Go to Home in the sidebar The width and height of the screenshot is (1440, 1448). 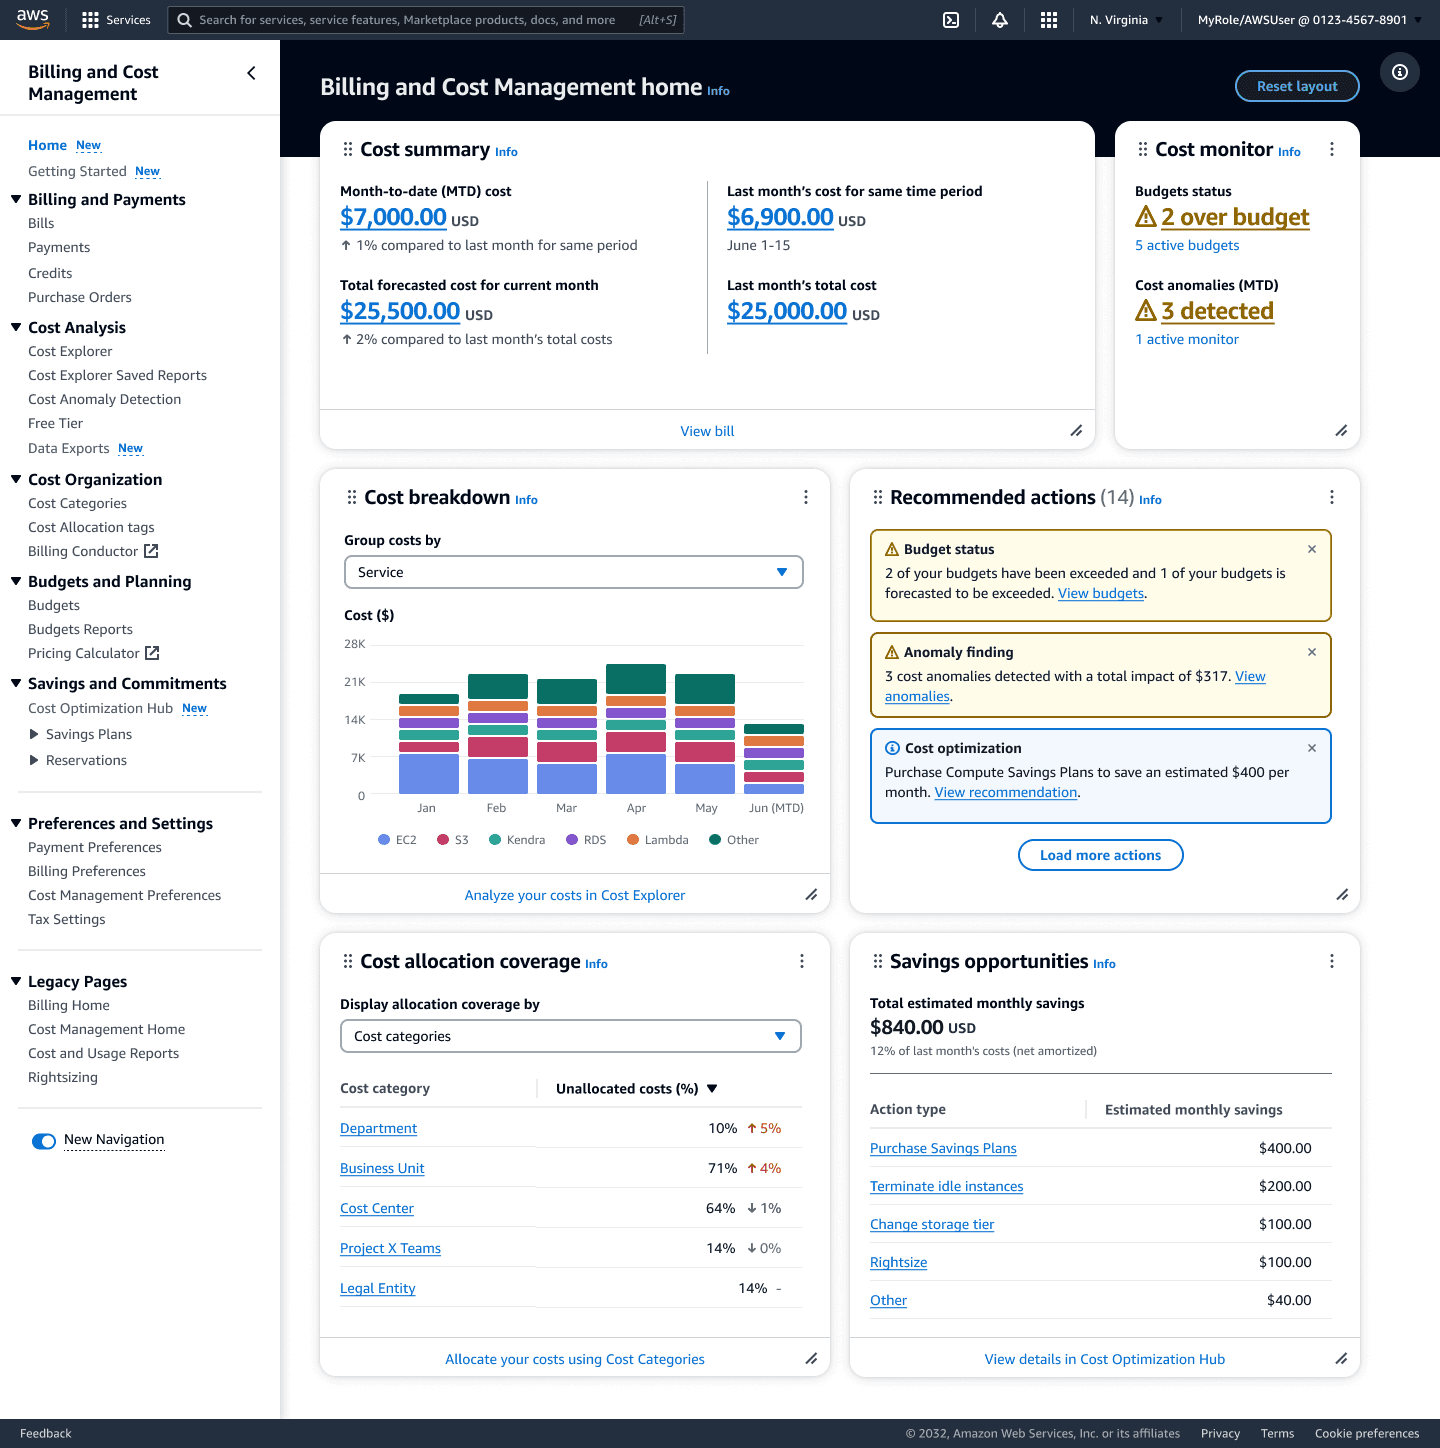(x=47, y=145)
